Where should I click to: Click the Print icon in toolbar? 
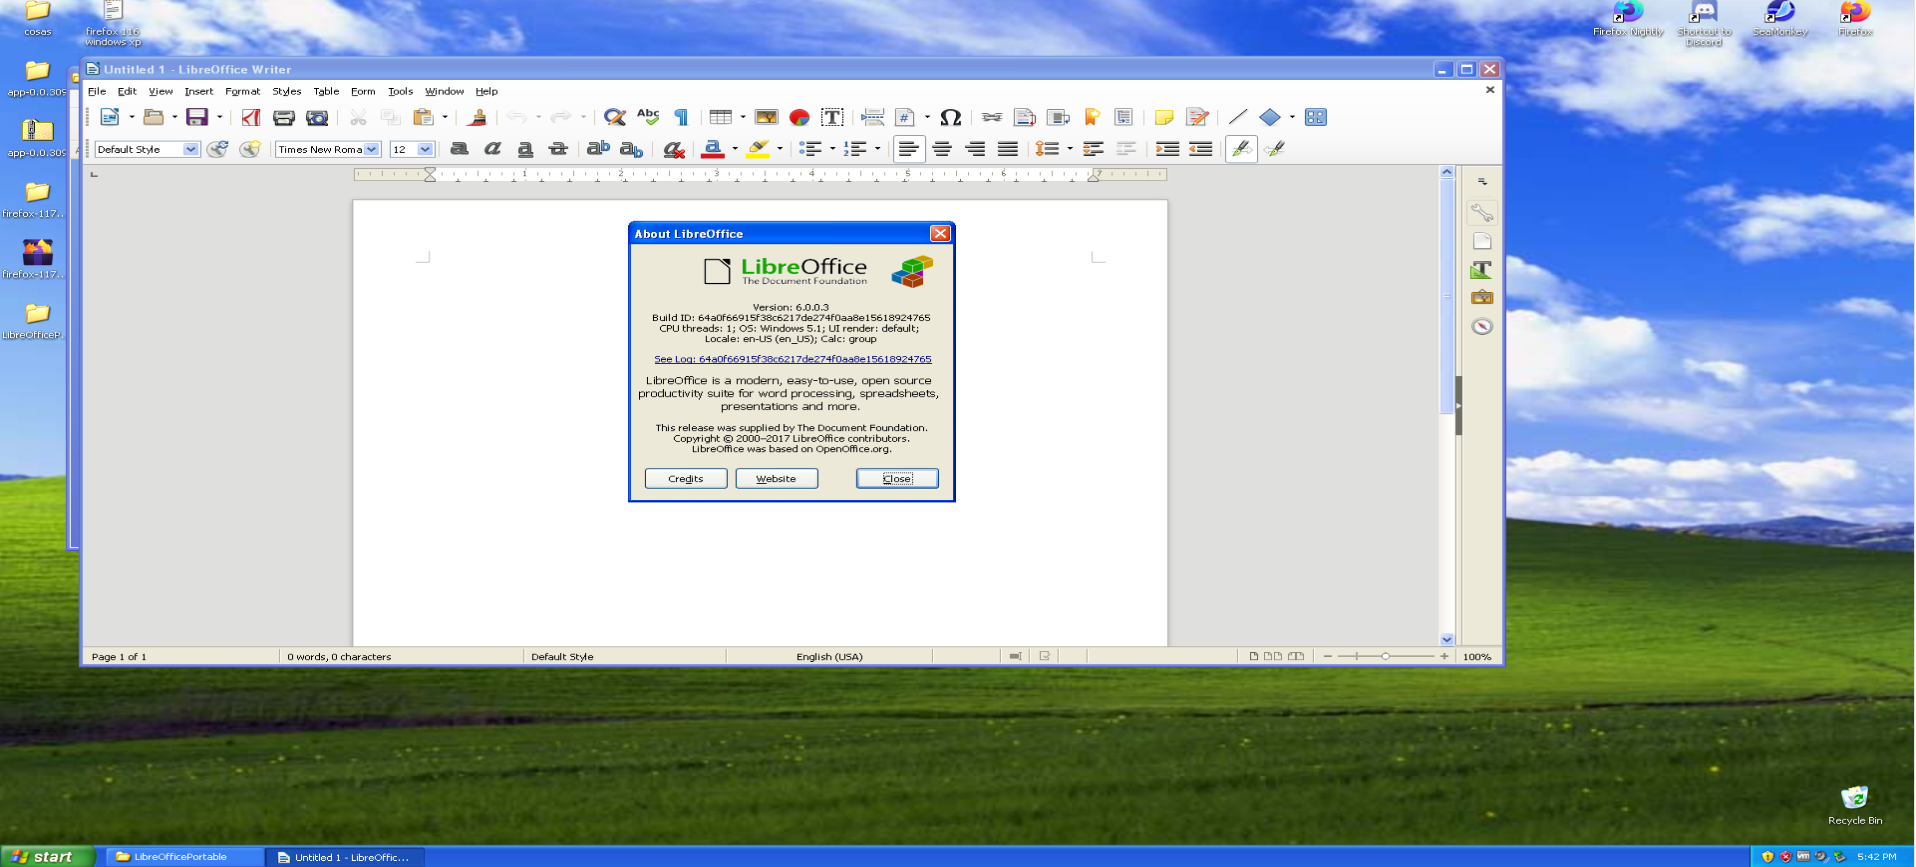tap(284, 117)
